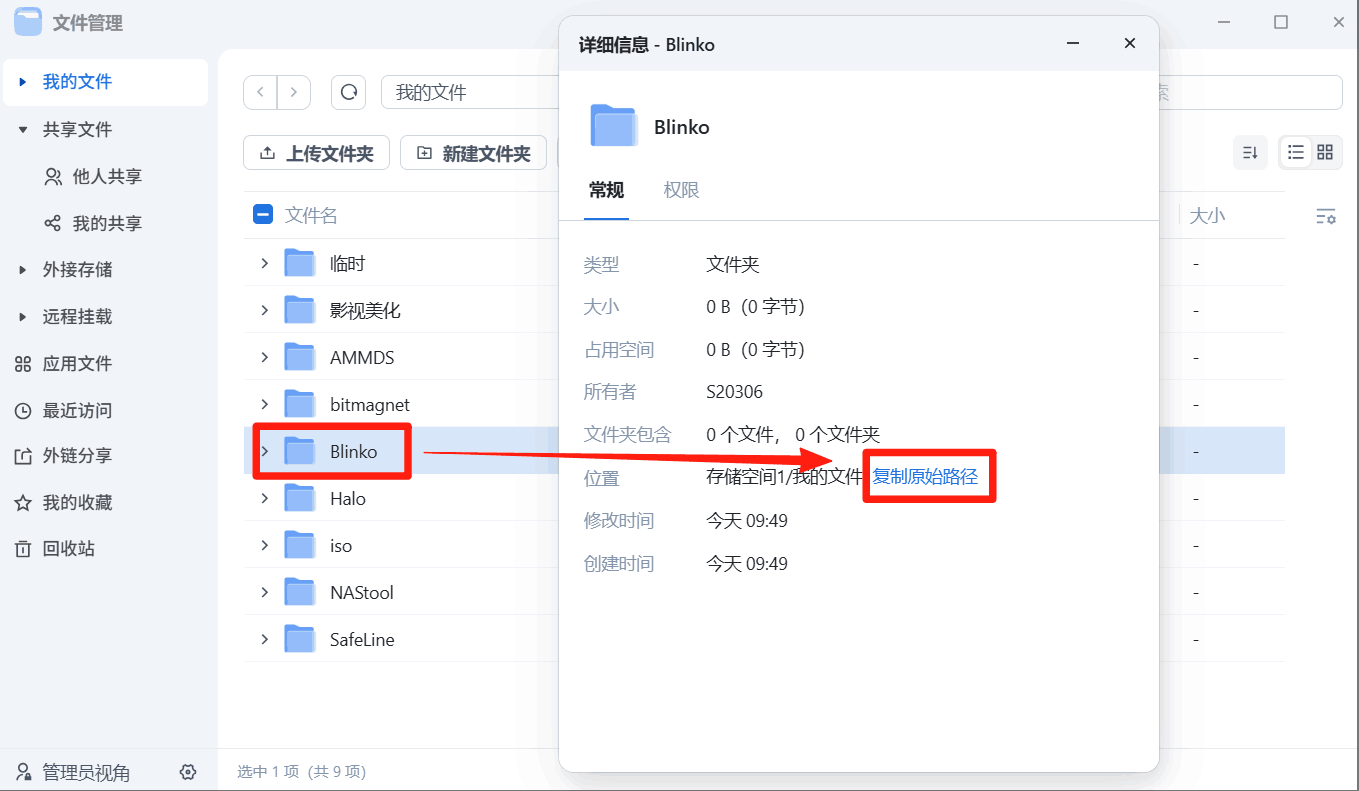This screenshot has height=791, width=1359.
Task: Open the sort order options icon
Action: [x=1250, y=152]
